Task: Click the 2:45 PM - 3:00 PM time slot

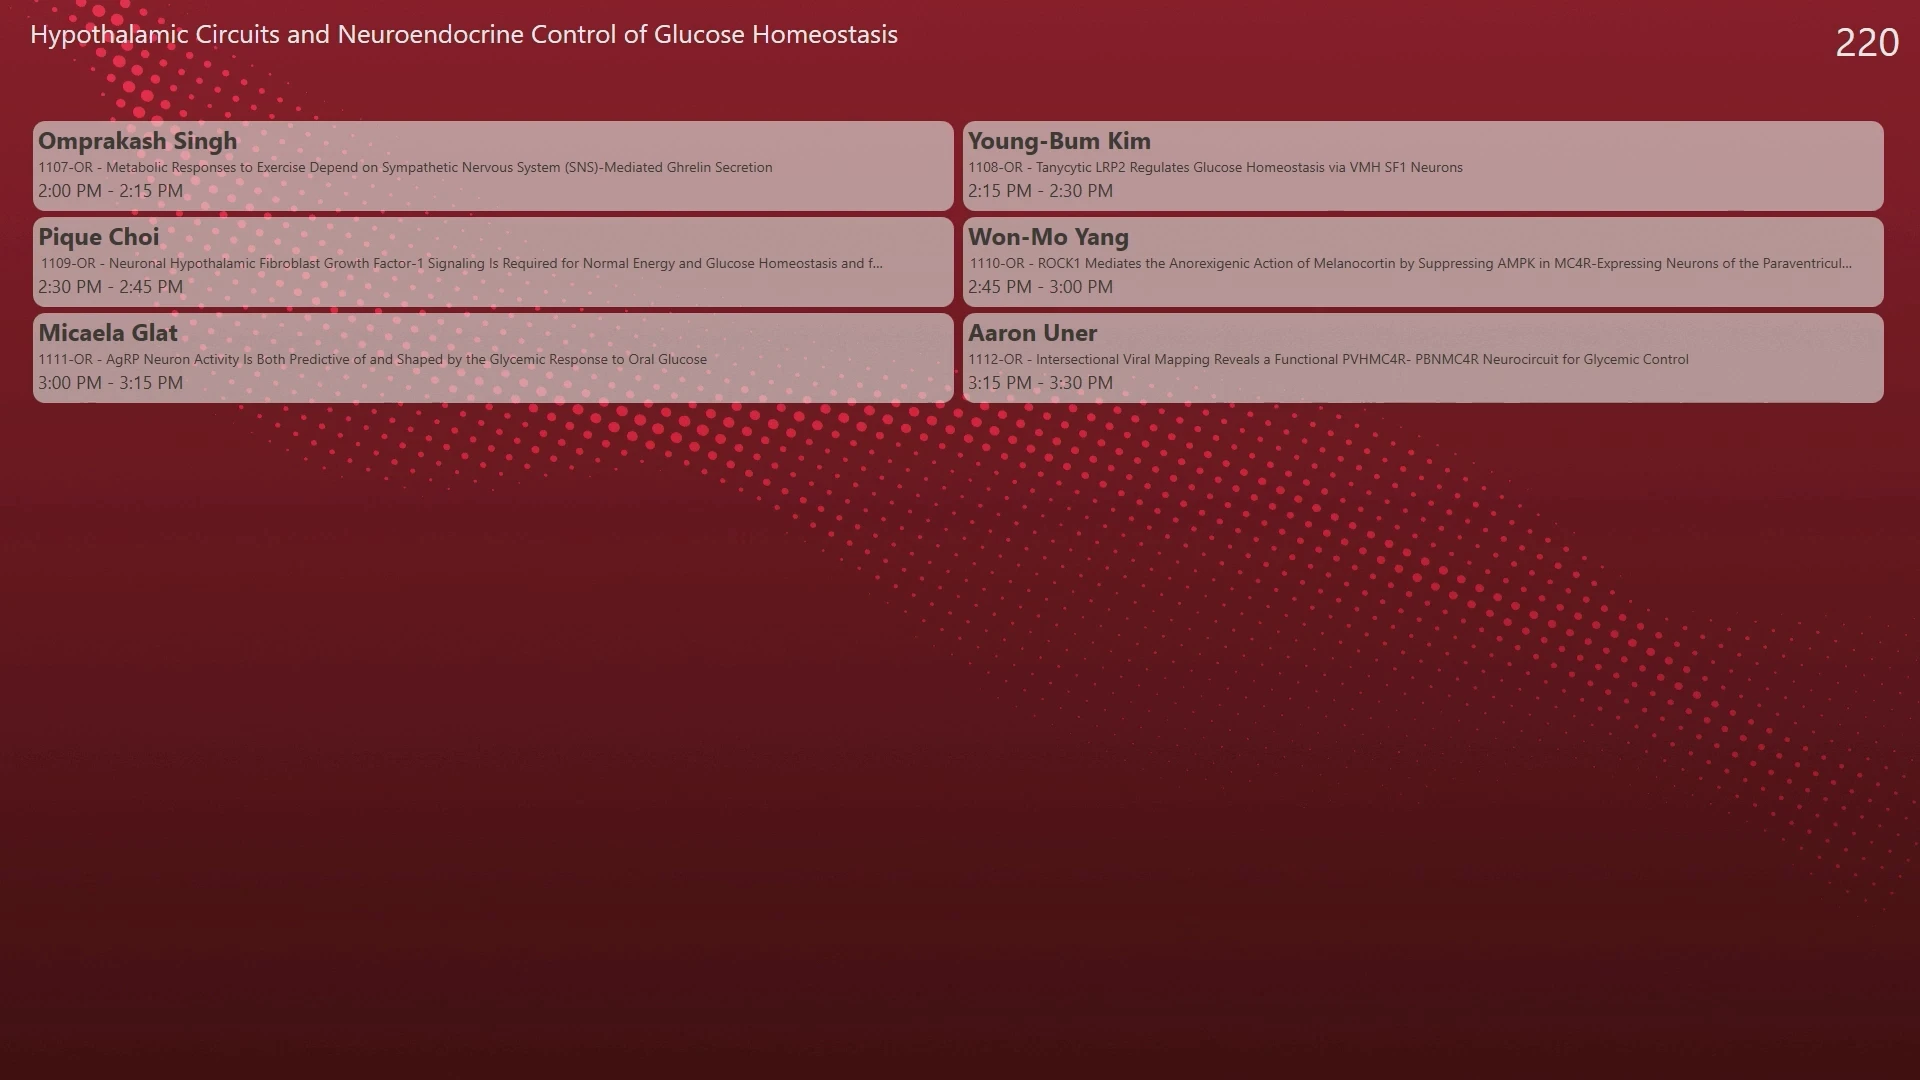Action: tap(1040, 287)
